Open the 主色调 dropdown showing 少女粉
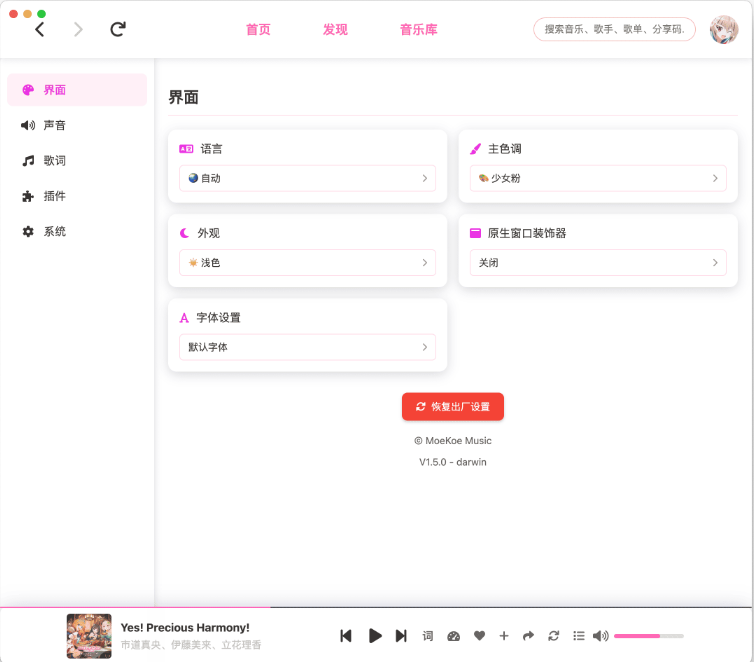This screenshot has width=754, height=662. click(x=598, y=178)
